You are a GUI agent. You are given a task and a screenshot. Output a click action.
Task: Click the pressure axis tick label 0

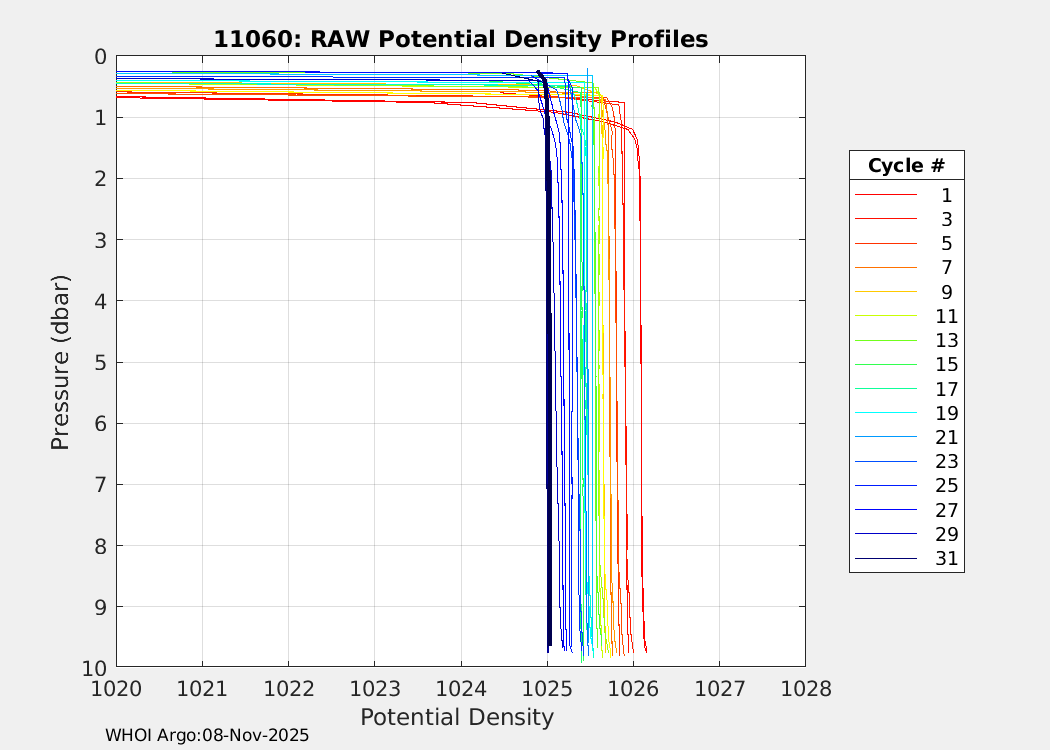[x=100, y=57]
